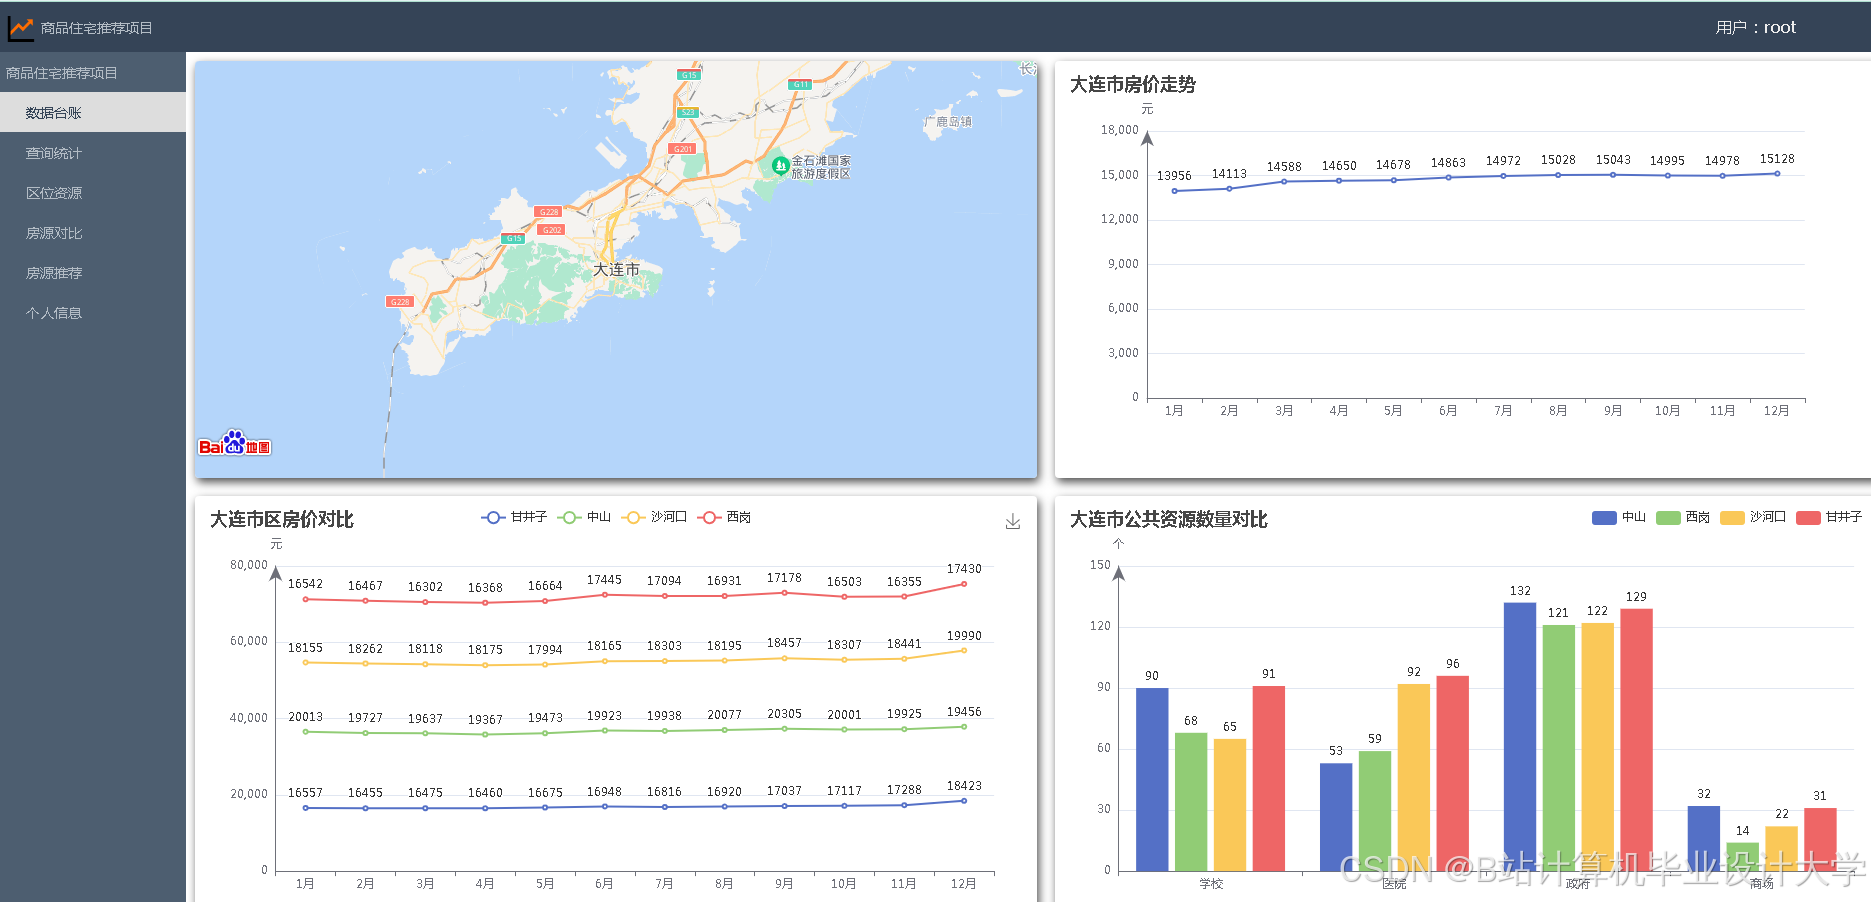Click the 中山 January point 20013

(x=305, y=732)
